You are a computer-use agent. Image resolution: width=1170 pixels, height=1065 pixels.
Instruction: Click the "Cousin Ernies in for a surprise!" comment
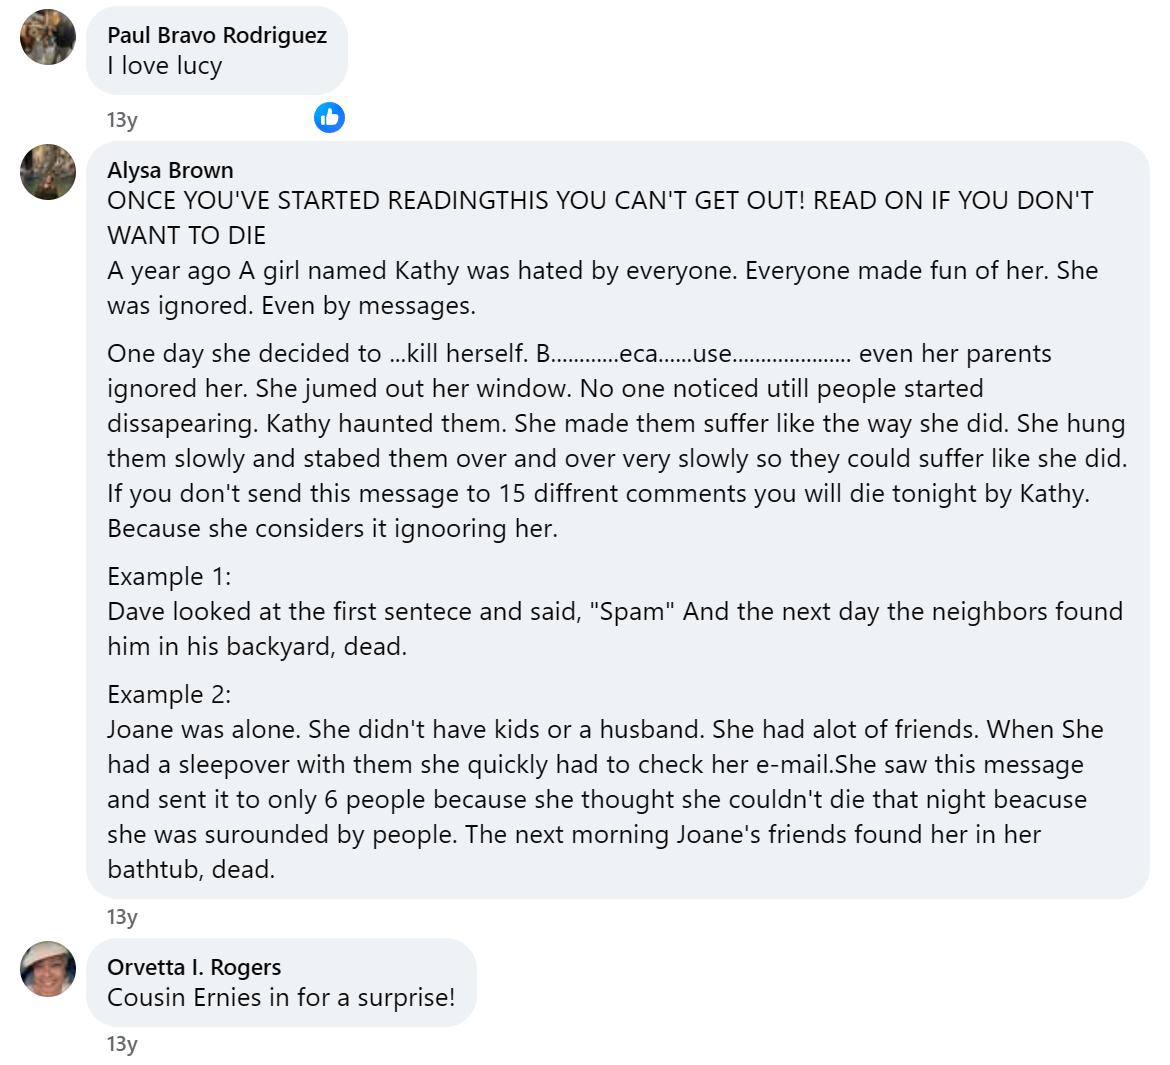281,998
